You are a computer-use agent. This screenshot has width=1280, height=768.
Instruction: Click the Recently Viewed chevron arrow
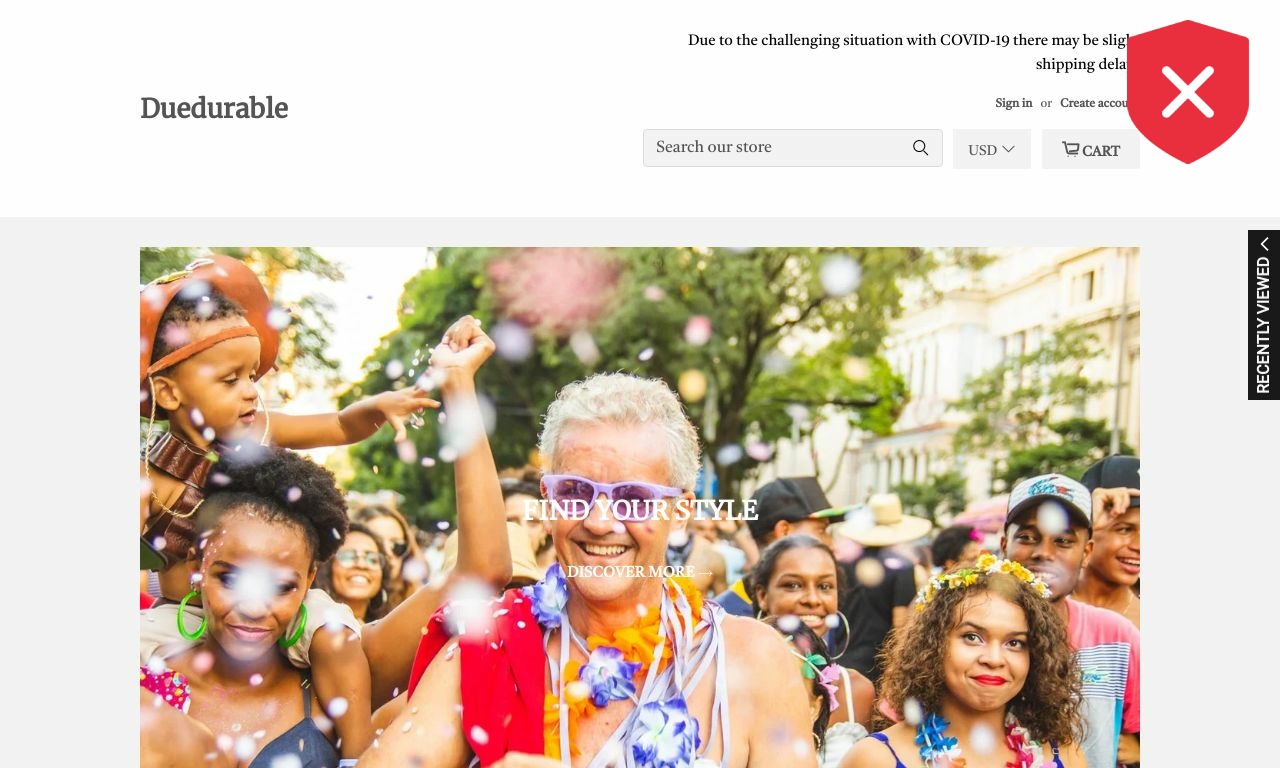(x=1264, y=244)
